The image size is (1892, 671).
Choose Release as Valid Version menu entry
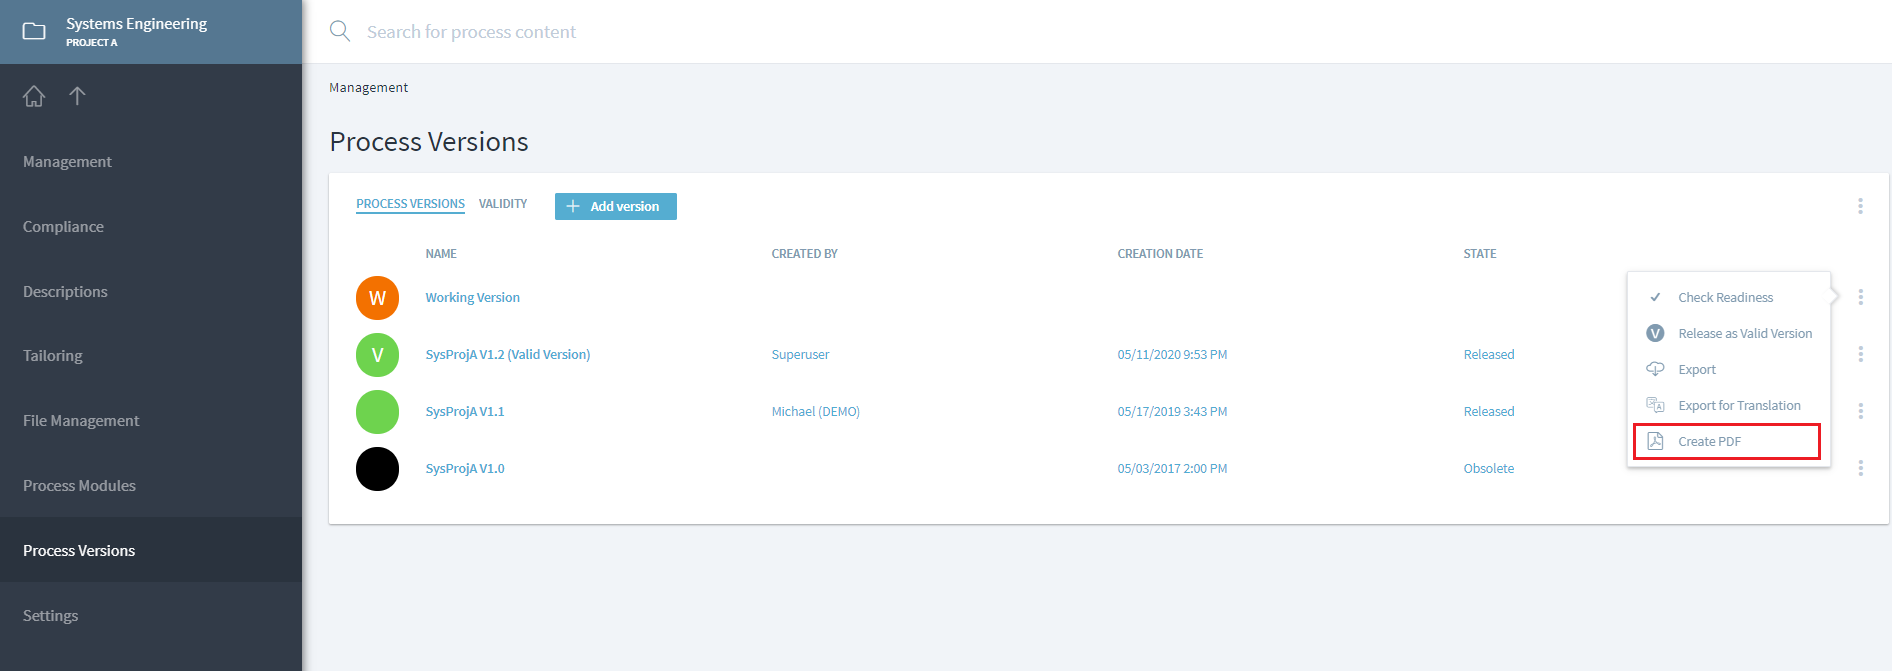pyautogui.click(x=1744, y=333)
